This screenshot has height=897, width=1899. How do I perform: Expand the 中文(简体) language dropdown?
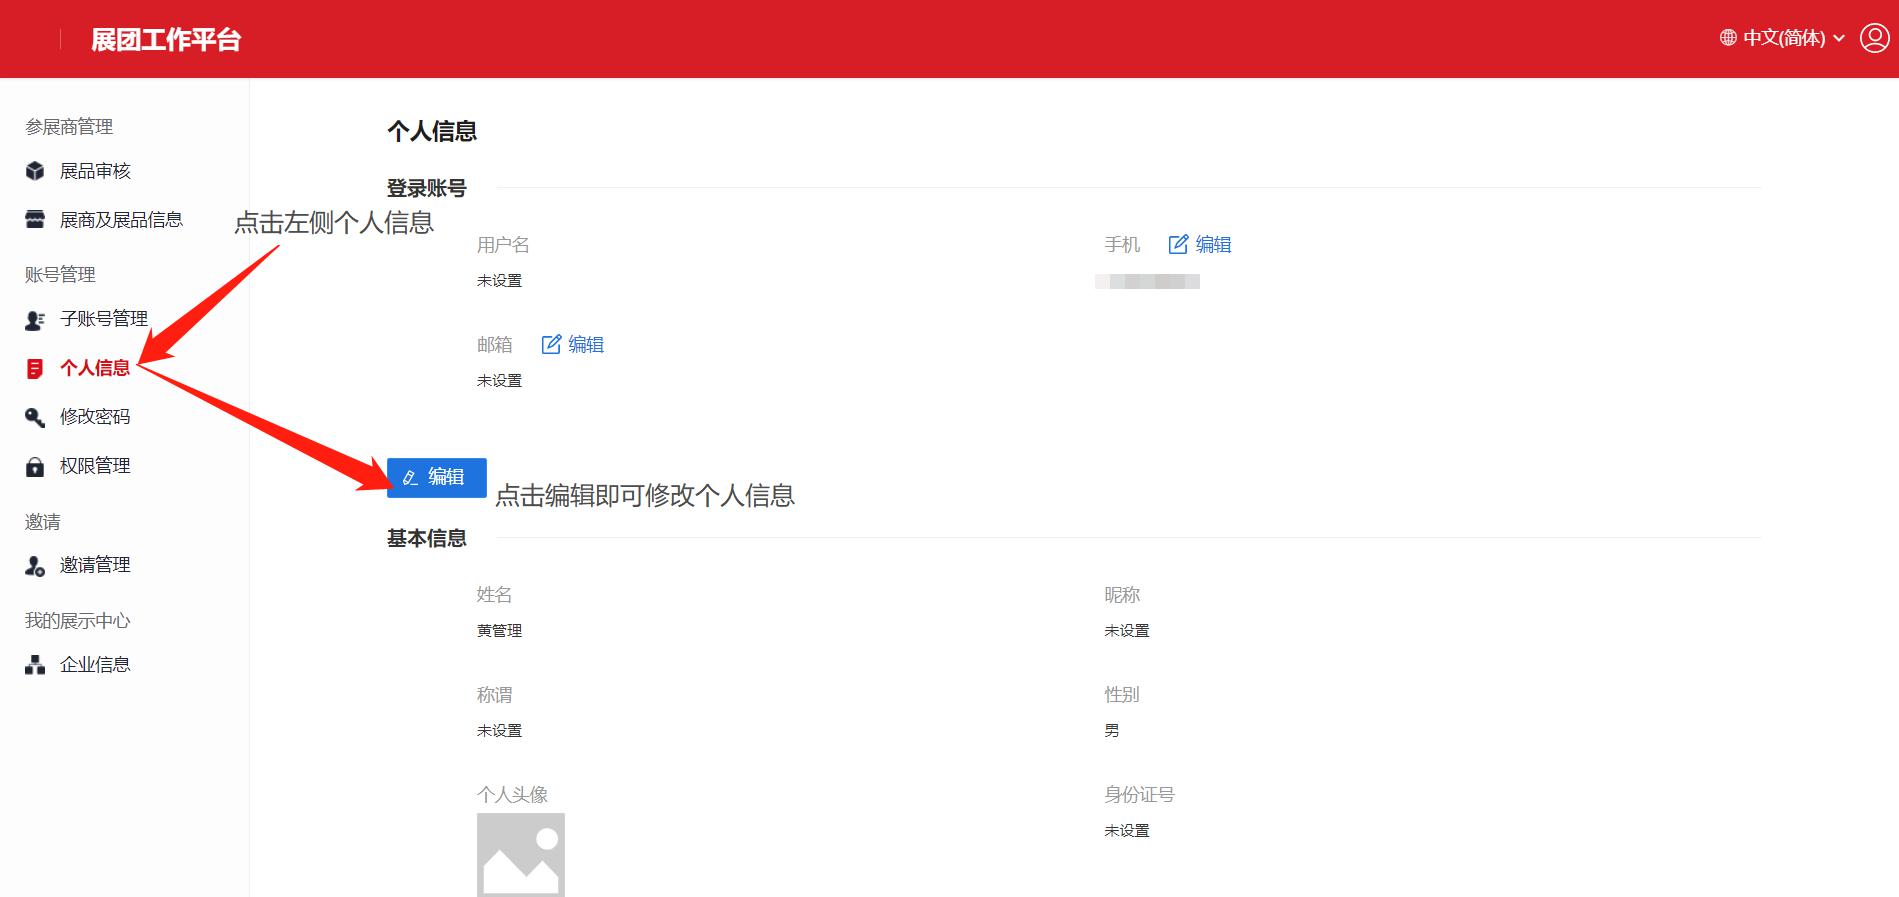click(1784, 38)
